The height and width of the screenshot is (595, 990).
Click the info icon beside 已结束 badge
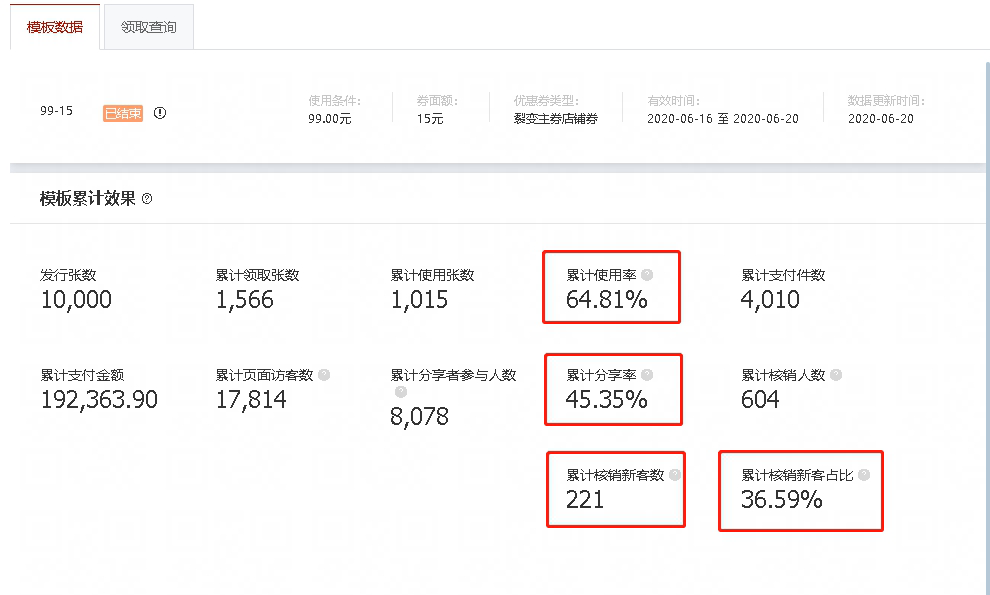pyautogui.click(x=160, y=113)
